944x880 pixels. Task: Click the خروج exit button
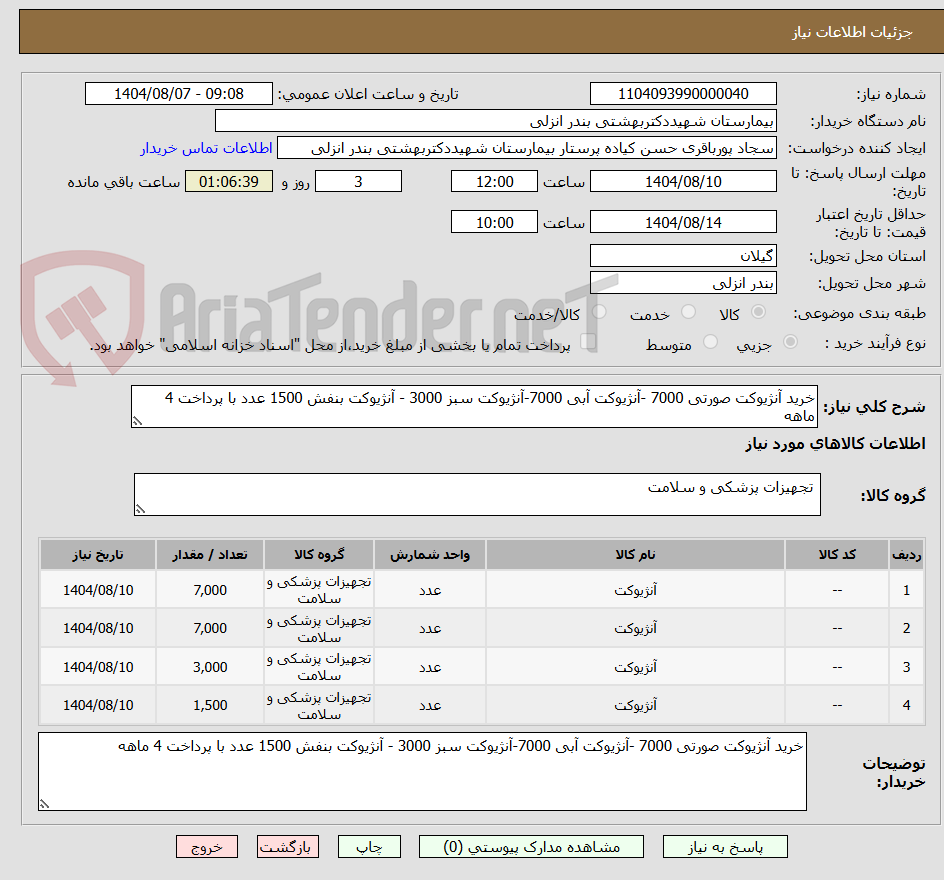click(207, 846)
